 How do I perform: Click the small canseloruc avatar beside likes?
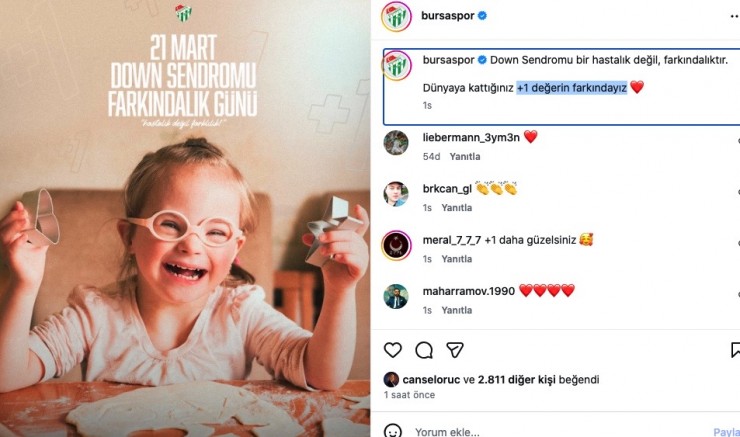coord(391,379)
